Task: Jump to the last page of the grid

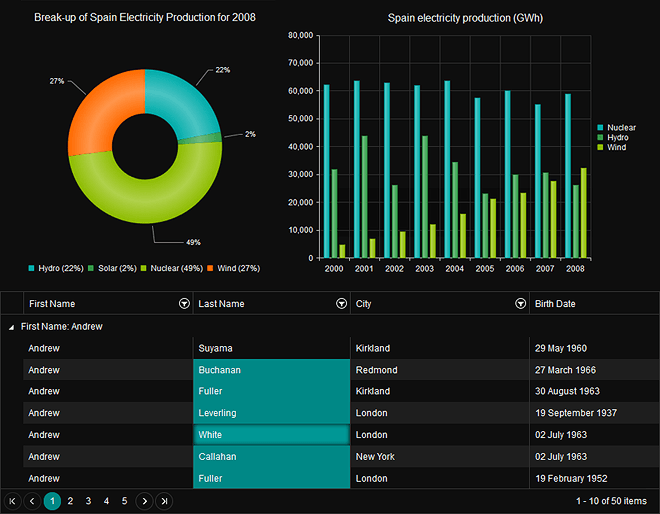Action: point(164,501)
